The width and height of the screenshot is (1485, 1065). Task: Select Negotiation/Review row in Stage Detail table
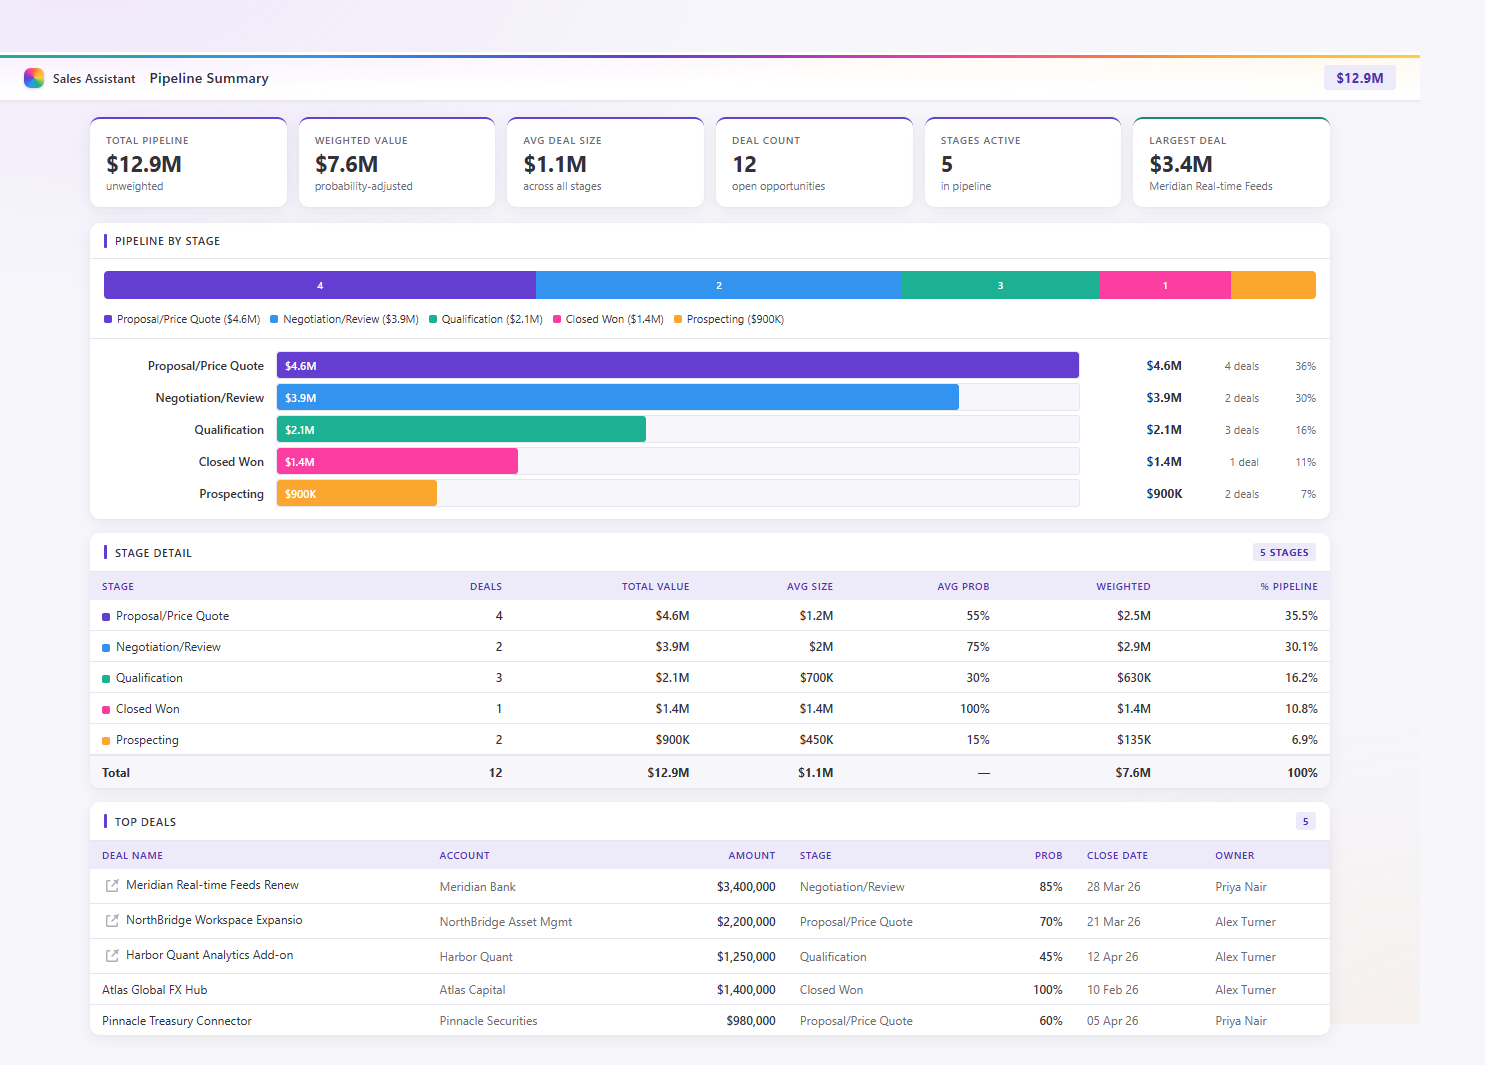(x=710, y=647)
